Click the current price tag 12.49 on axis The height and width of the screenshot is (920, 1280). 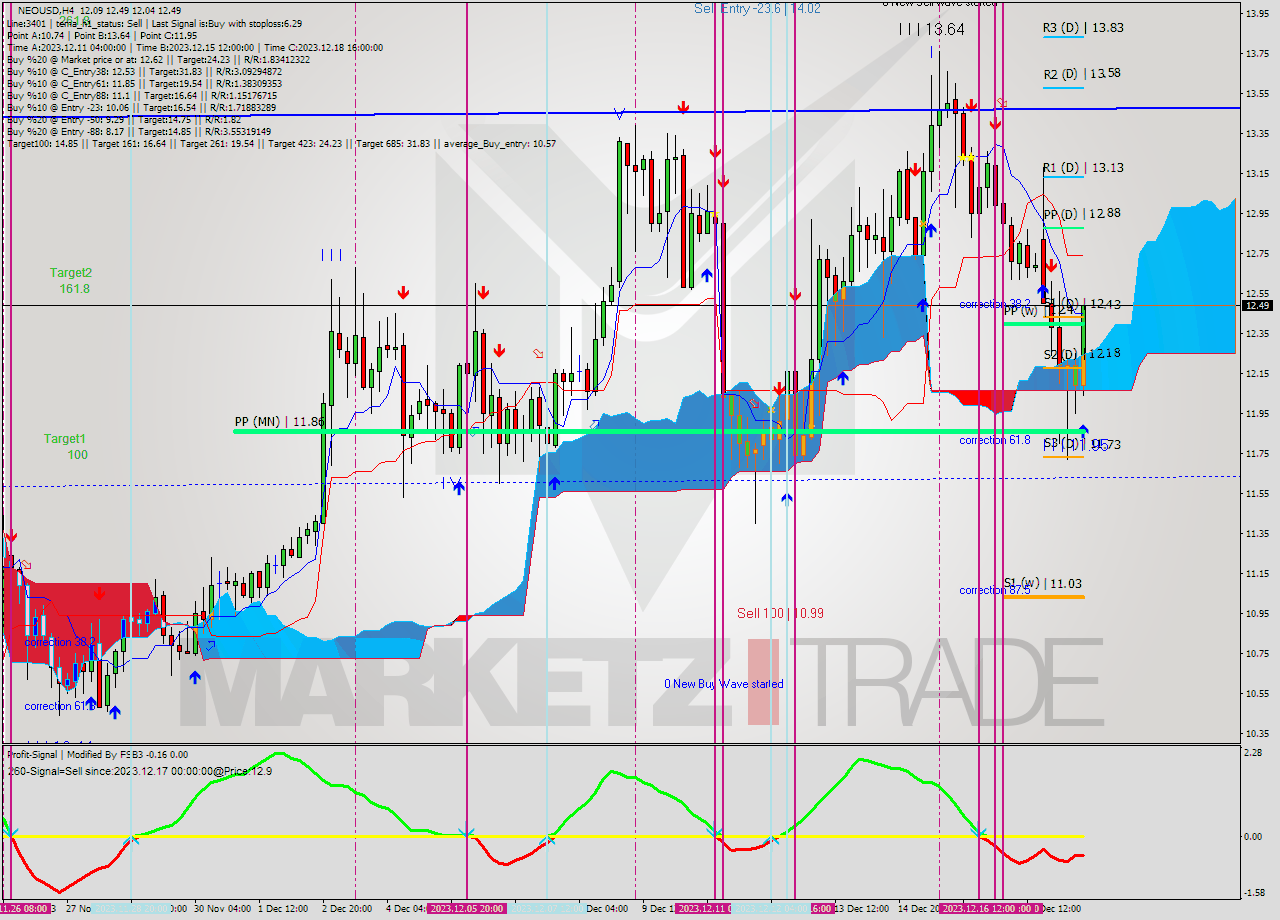coord(1259,306)
